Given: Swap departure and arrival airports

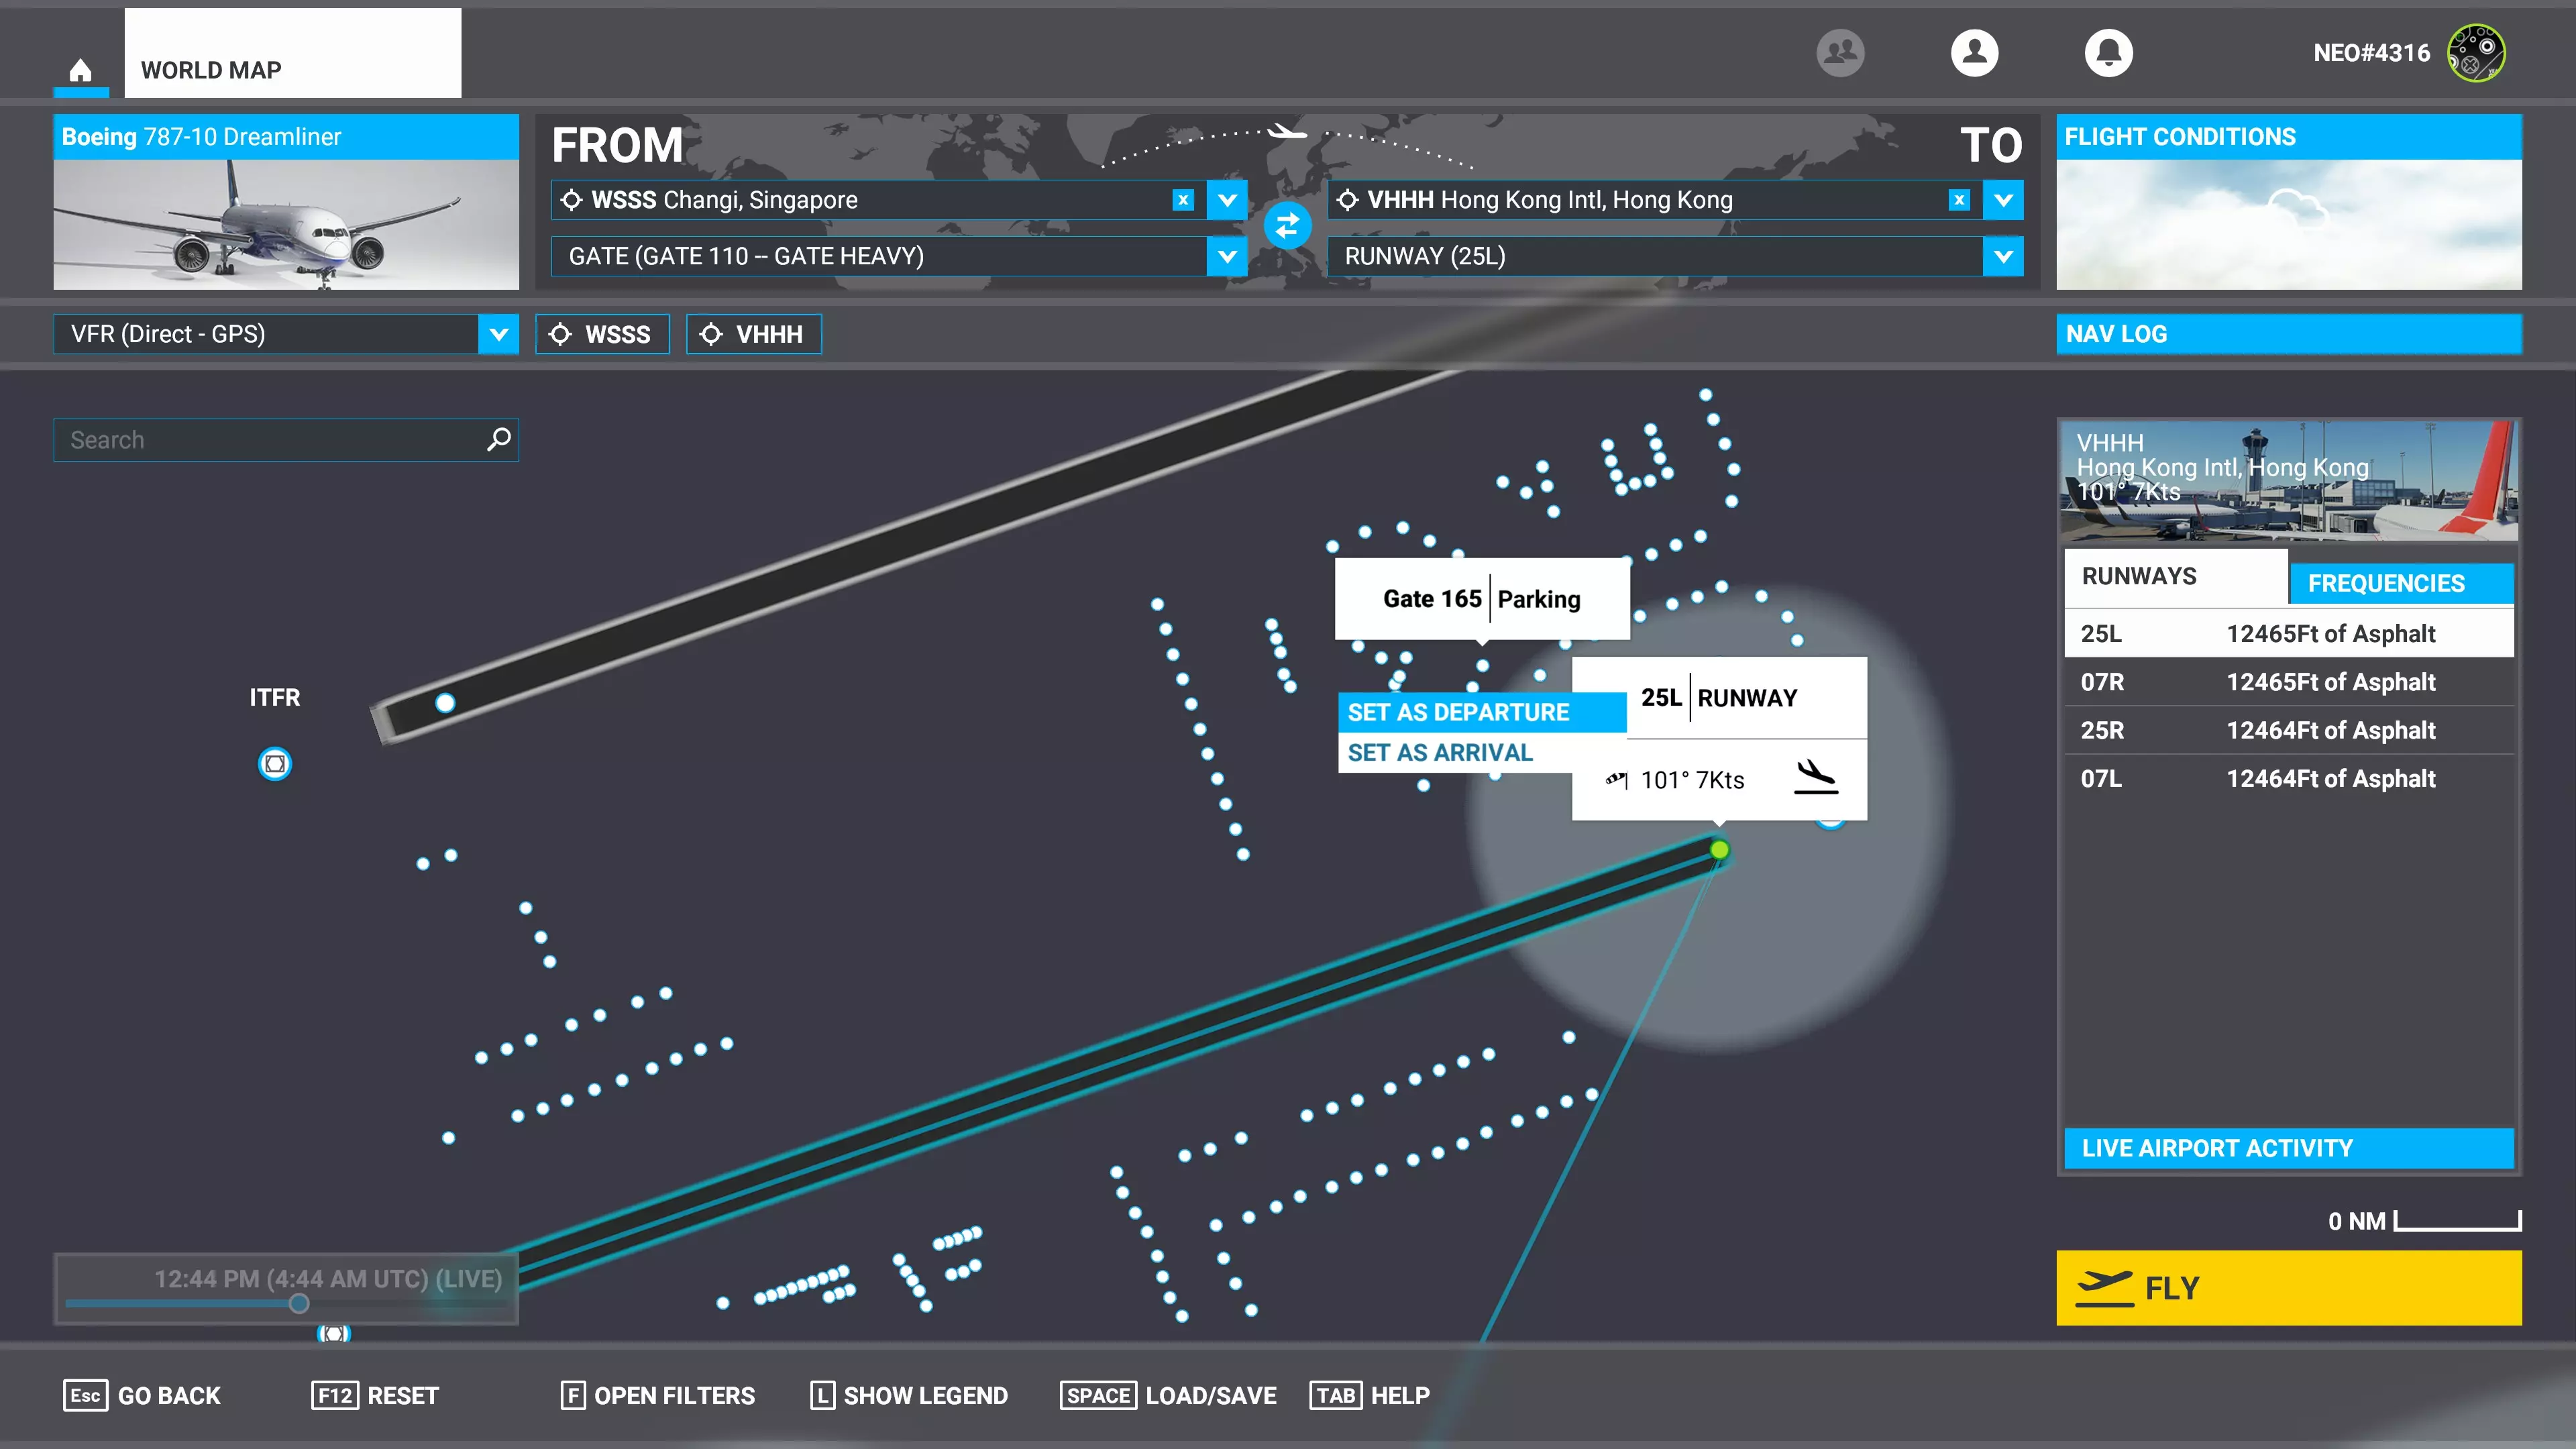Looking at the screenshot, I should [x=1287, y=226].
